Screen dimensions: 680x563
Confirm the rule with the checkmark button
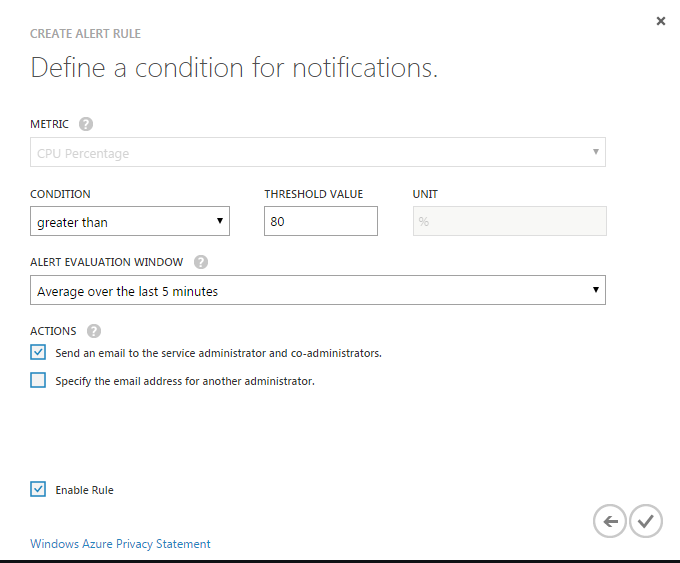click(x=646, y=520)
